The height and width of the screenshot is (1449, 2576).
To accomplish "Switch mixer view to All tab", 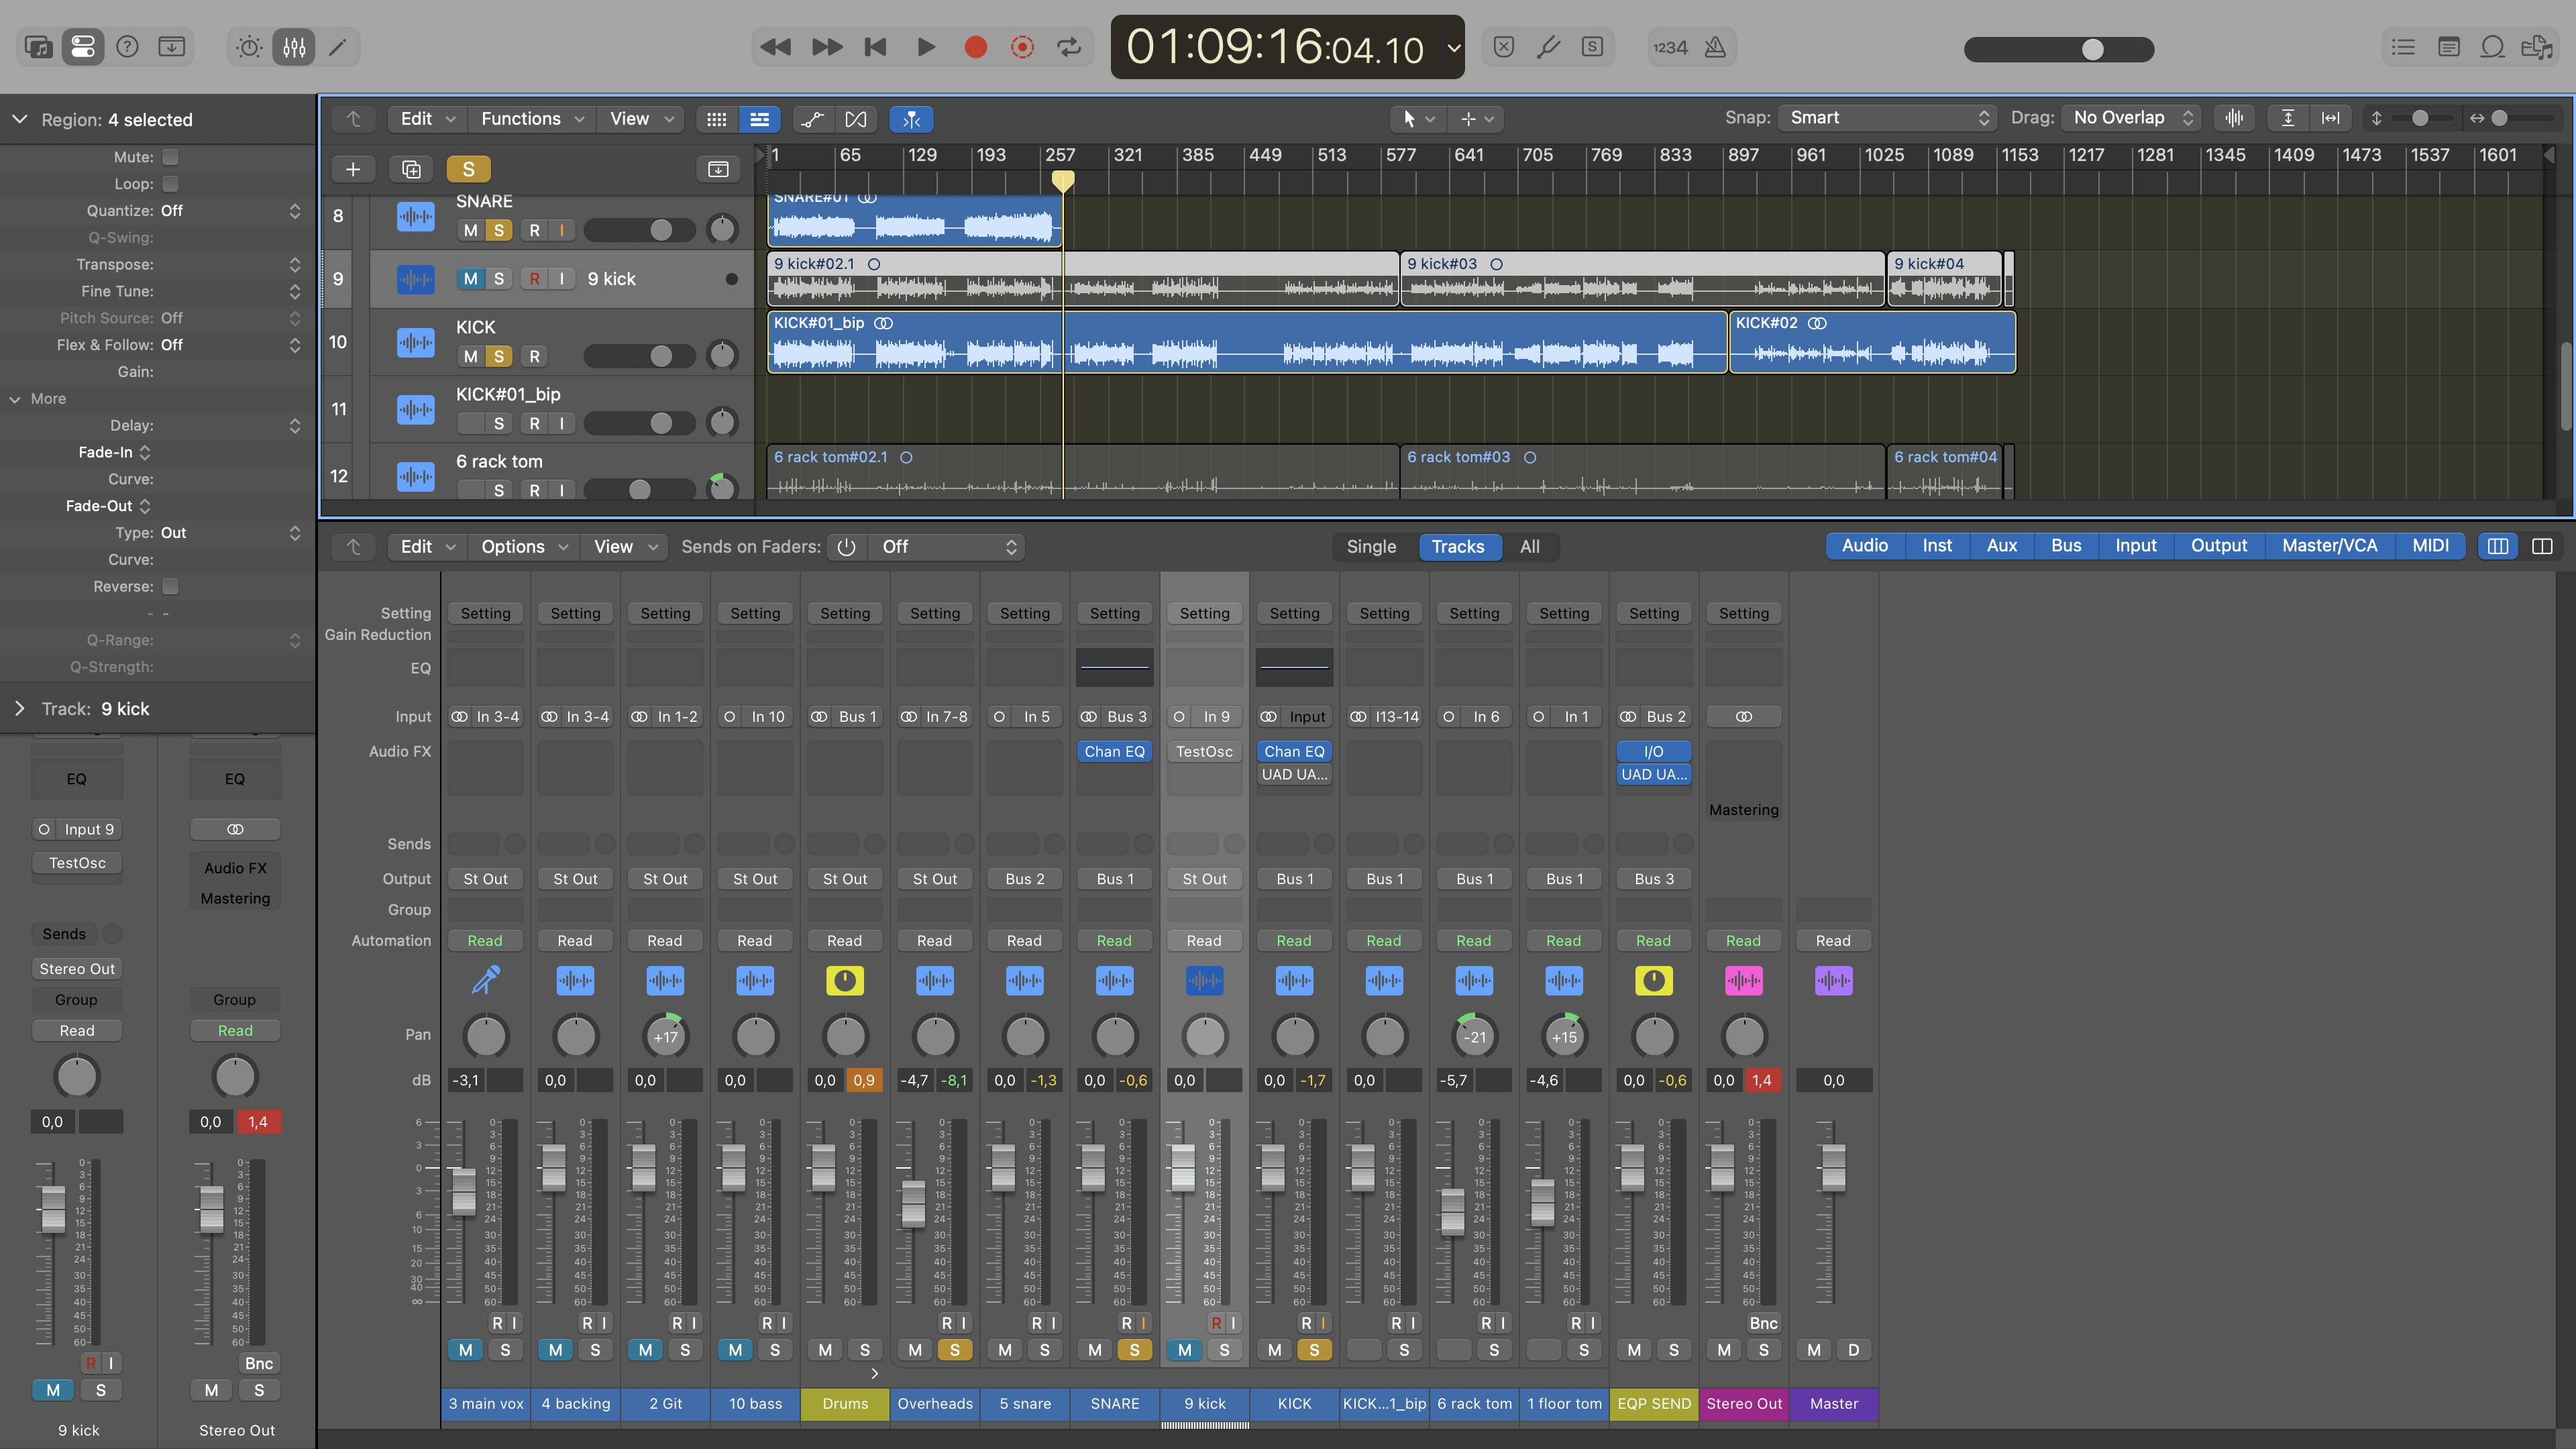I will click(x=1529, y=547).
